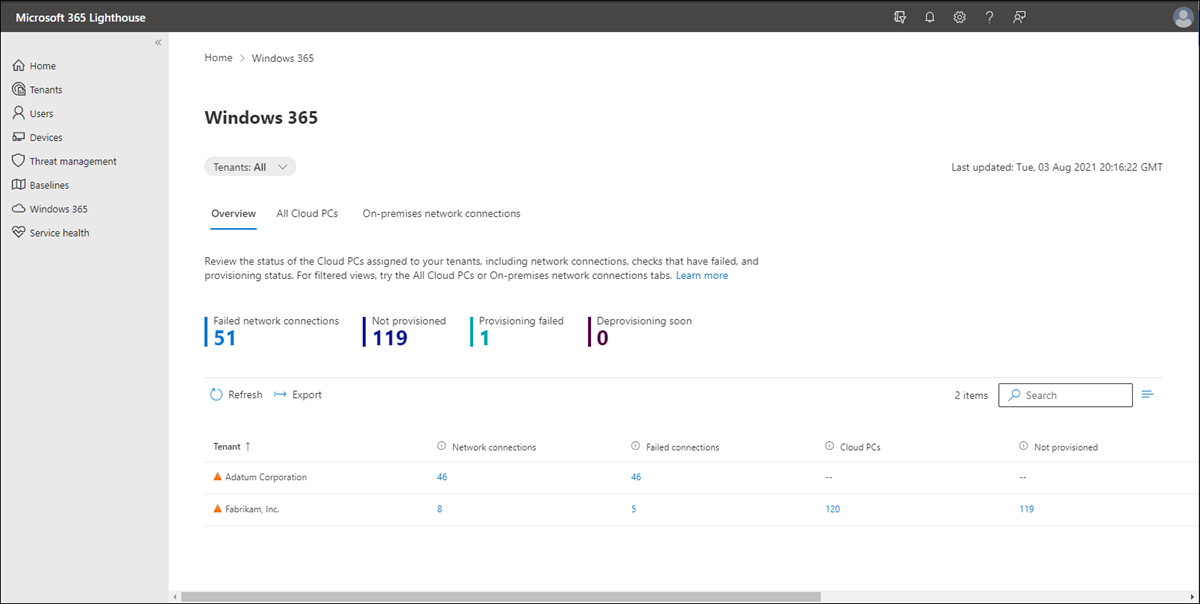Open the tenant switcher icon in header
The width and height of the screenshot is (1200, 604).
pyautogui.click(x=899, y=17)
